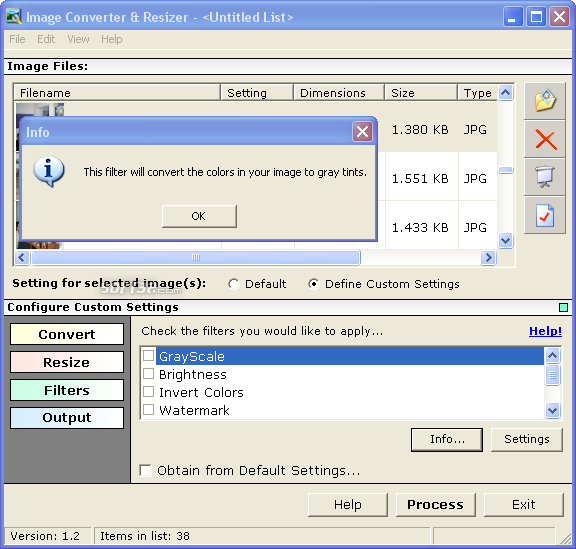
Task: Open the Edit menu
Action: point(46,39)
